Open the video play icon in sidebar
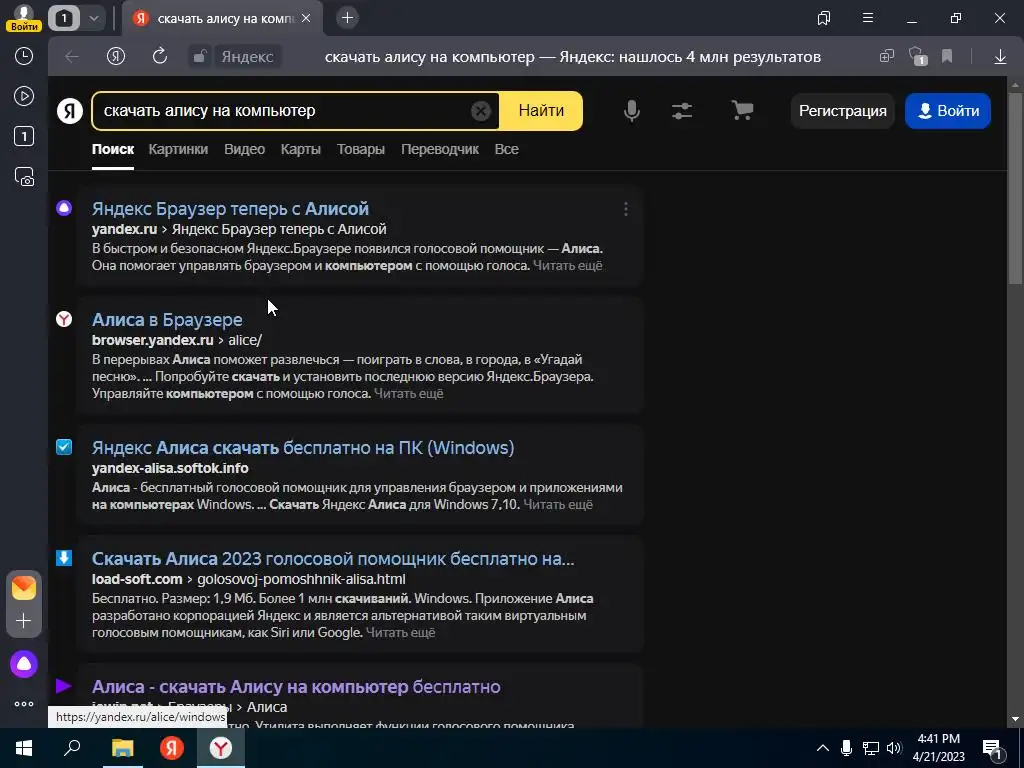The height and width of the screenshot is (768, 1024). [24, 96]
